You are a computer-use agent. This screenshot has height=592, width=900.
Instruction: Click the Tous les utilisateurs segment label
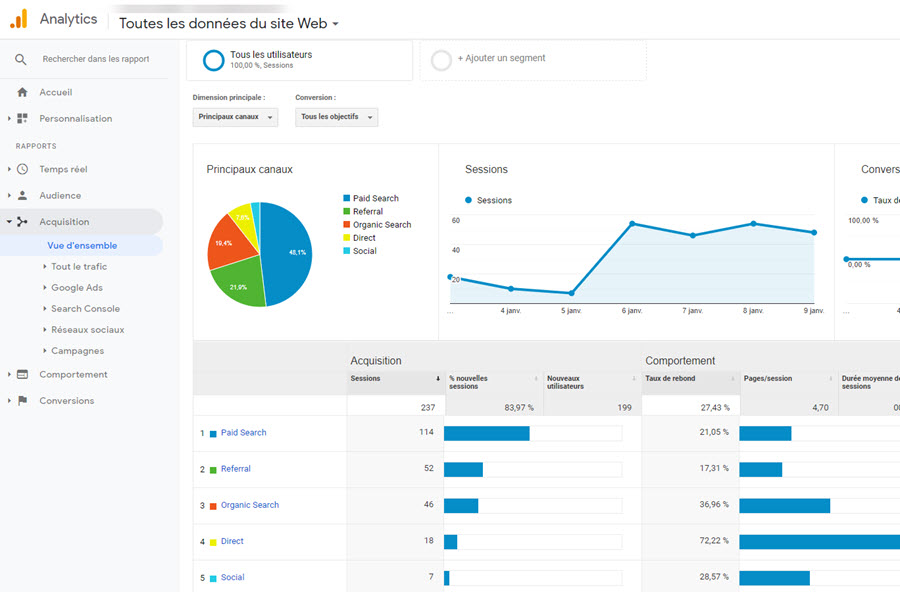271,55
